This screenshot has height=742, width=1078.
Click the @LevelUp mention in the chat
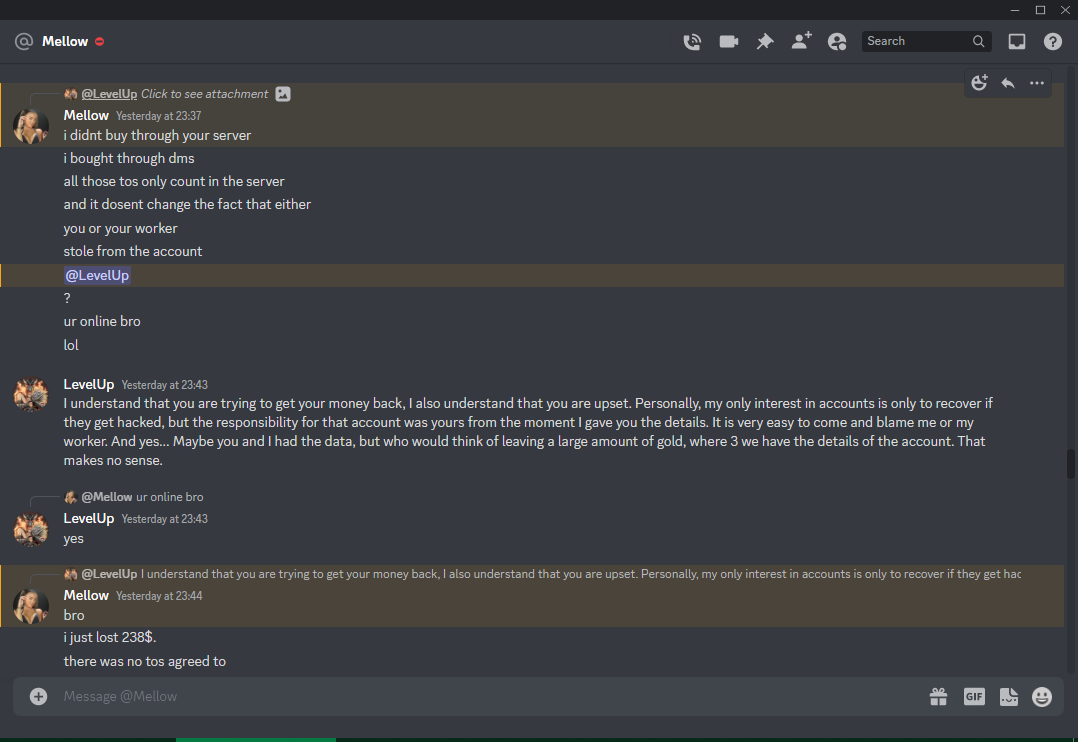pos(97,275)
